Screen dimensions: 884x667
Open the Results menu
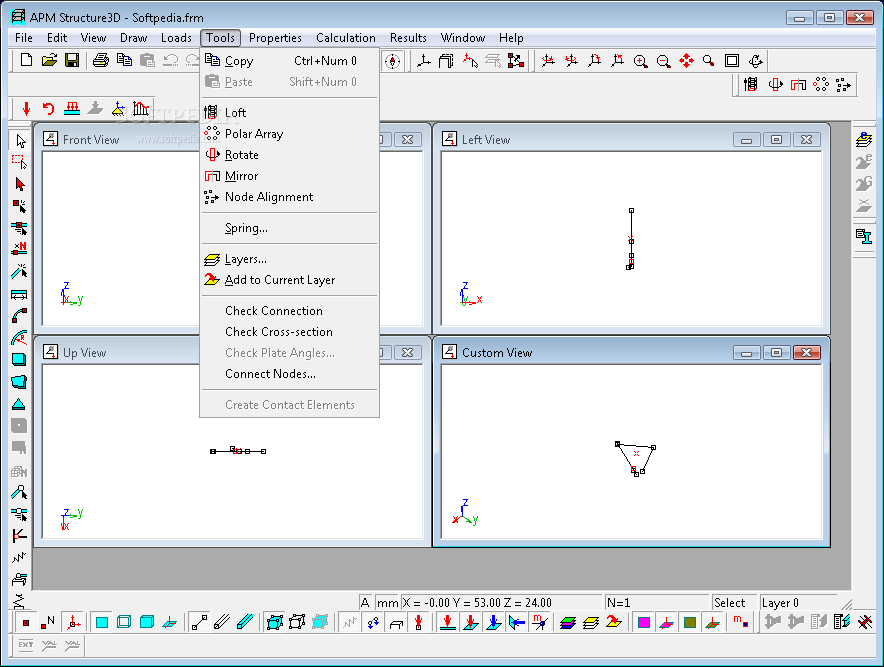[x=408, y=38]
